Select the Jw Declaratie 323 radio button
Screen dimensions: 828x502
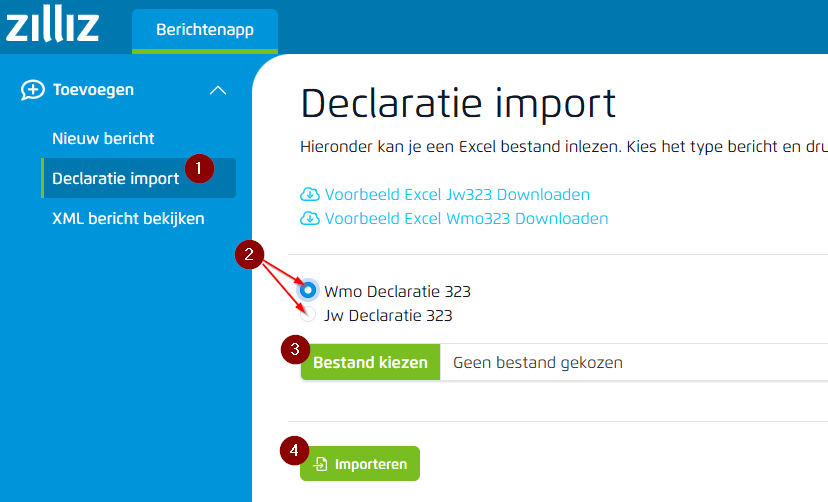click(309, 315)
